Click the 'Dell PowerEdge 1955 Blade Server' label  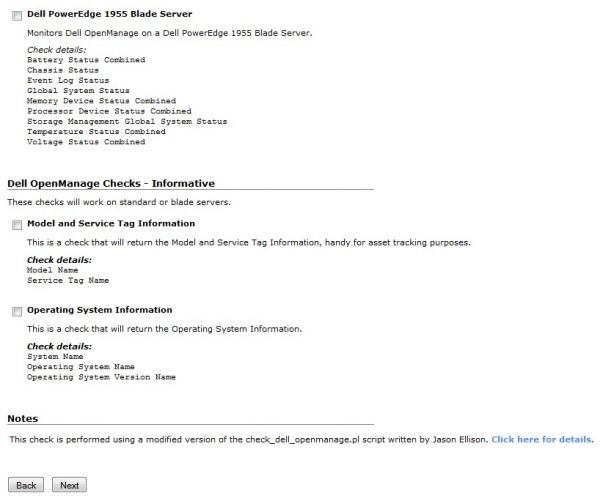pyautogui.click(x=109, y=14)
